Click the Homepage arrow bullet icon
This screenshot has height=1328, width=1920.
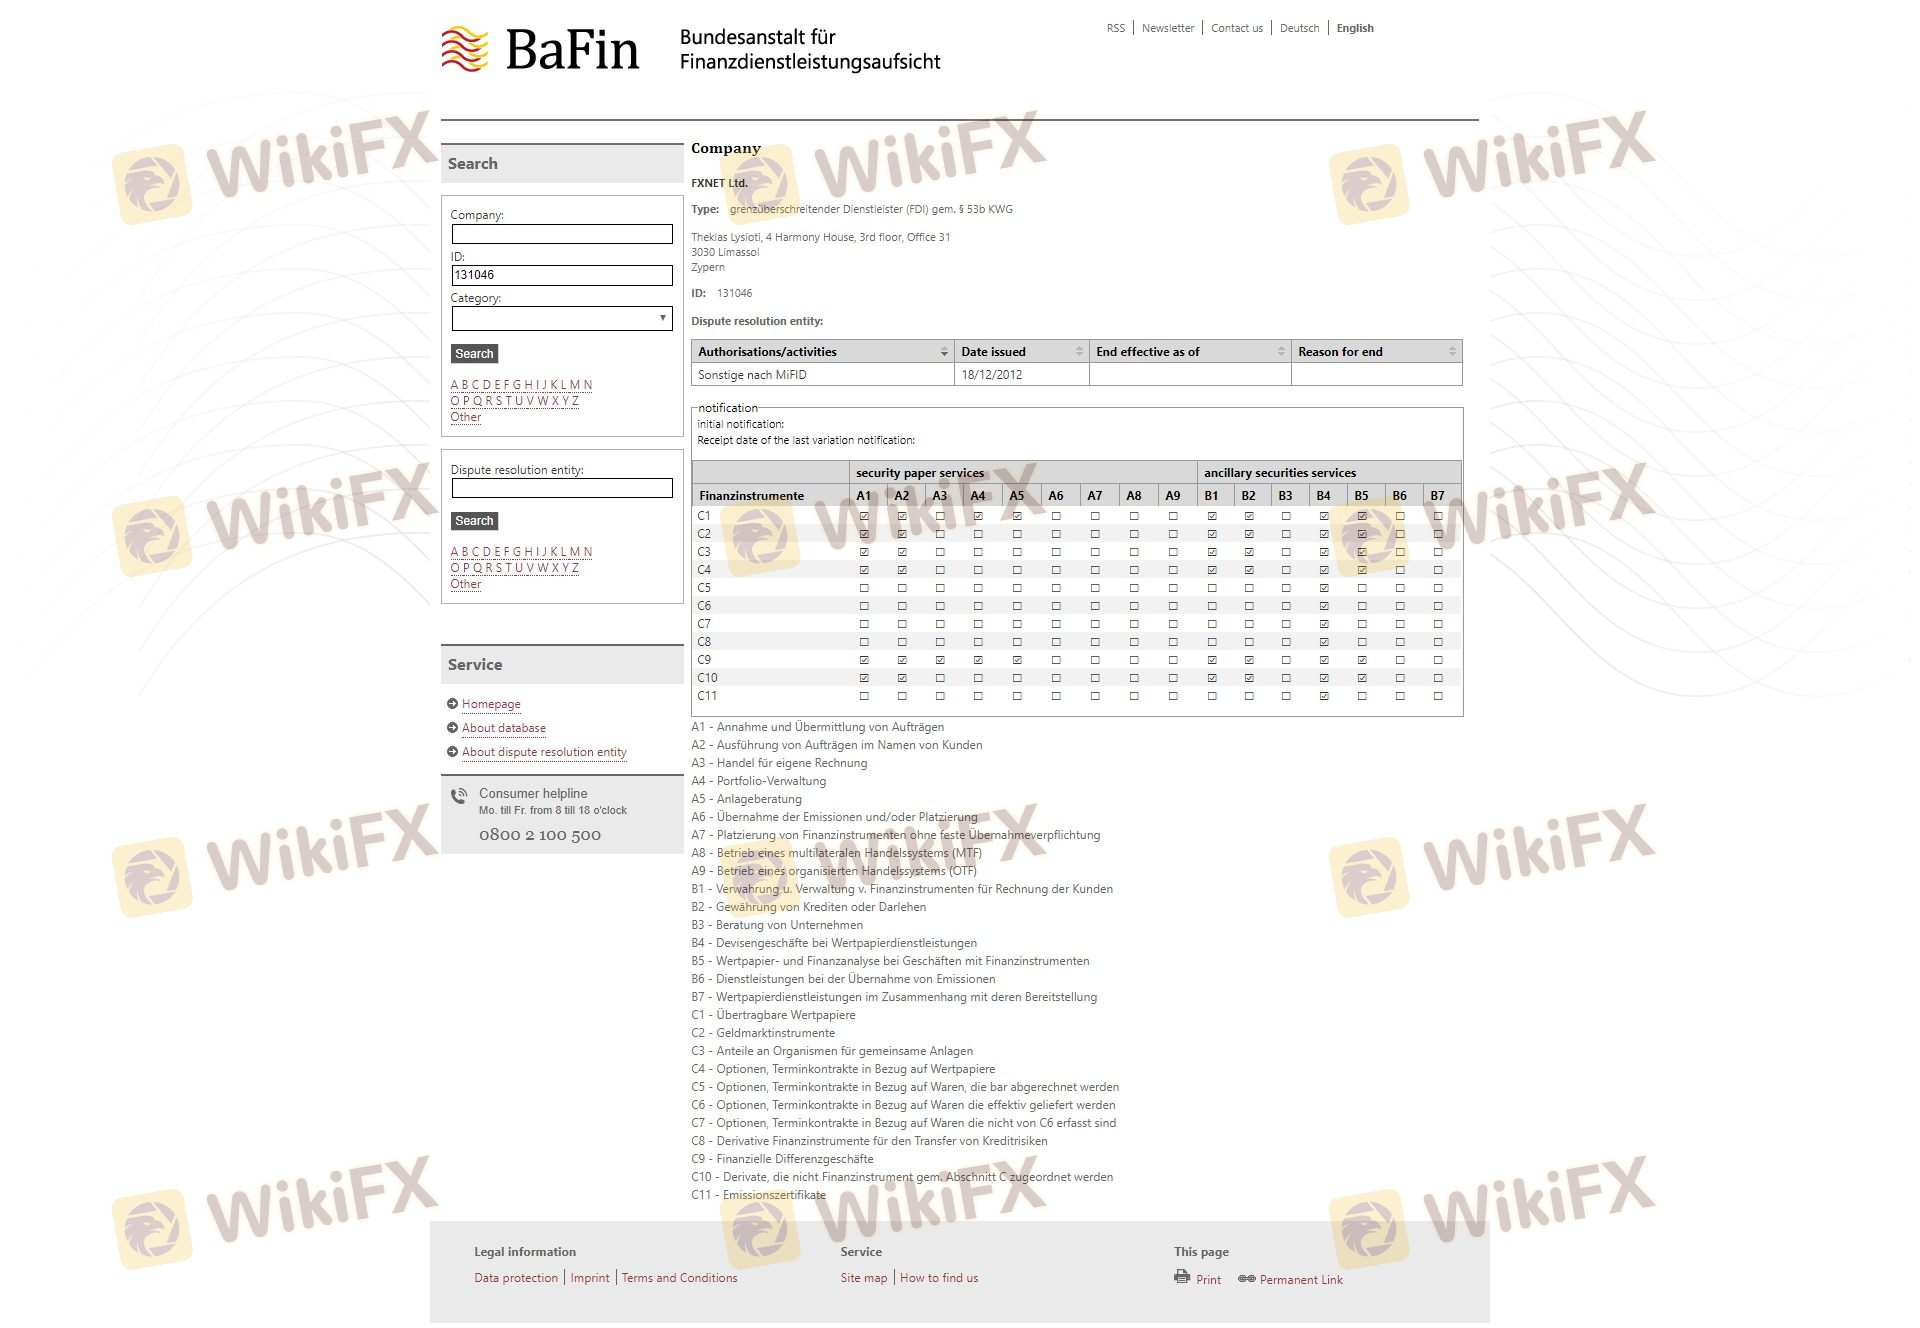click(x=452, y=704)
